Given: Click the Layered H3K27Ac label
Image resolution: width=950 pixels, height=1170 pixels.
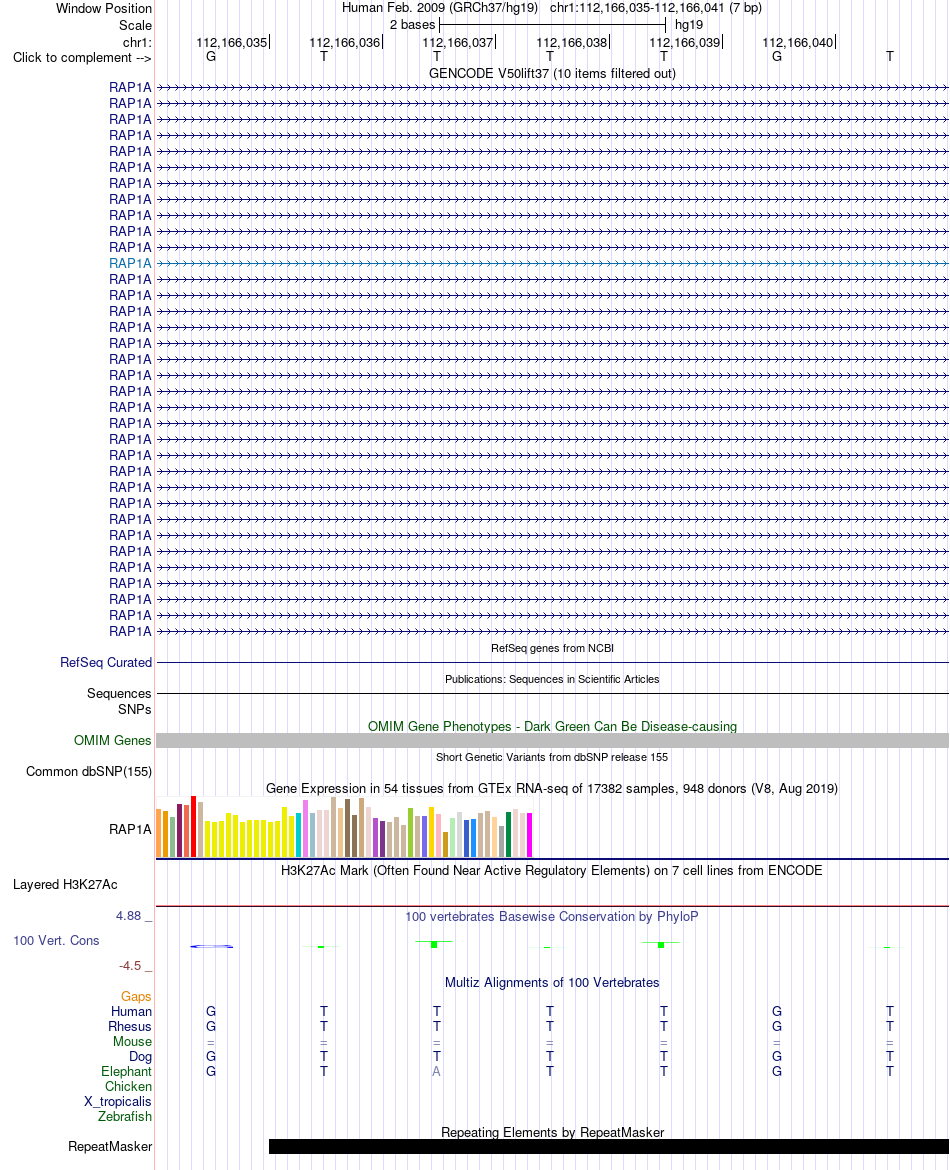Looking at the screenshot, I should 65,885.
